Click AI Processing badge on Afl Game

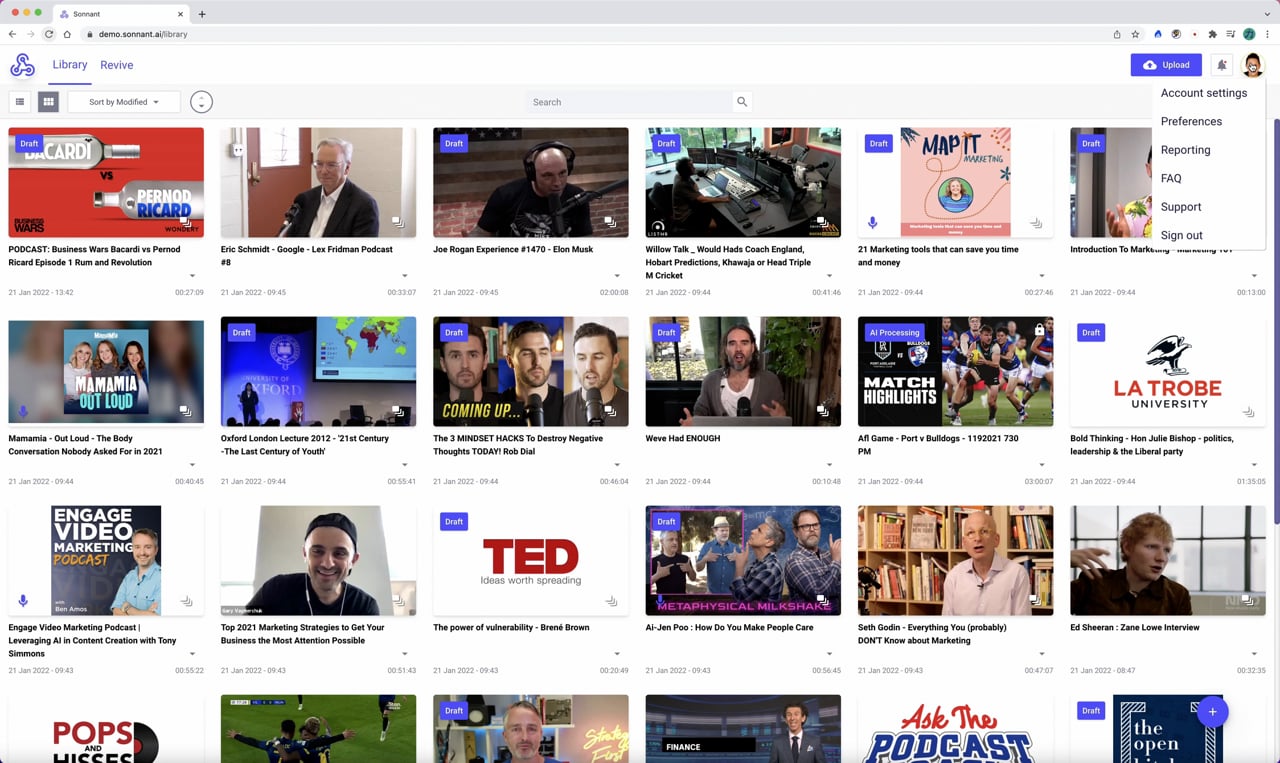tap(894, 333)
